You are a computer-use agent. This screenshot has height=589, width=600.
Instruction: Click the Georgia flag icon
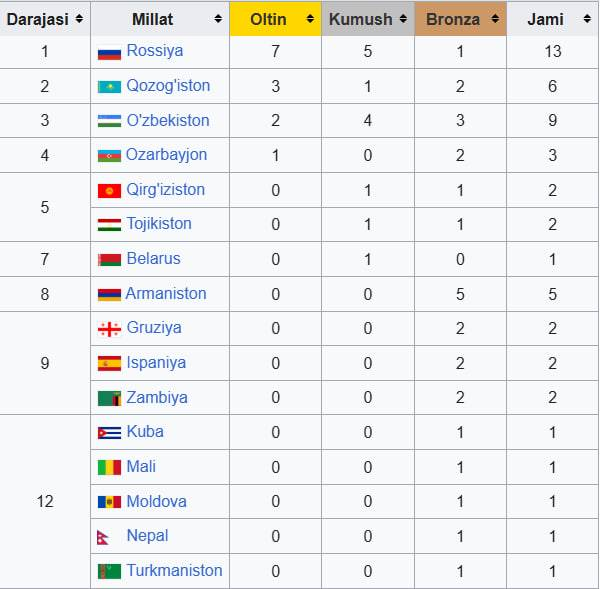tap(109, 329)
